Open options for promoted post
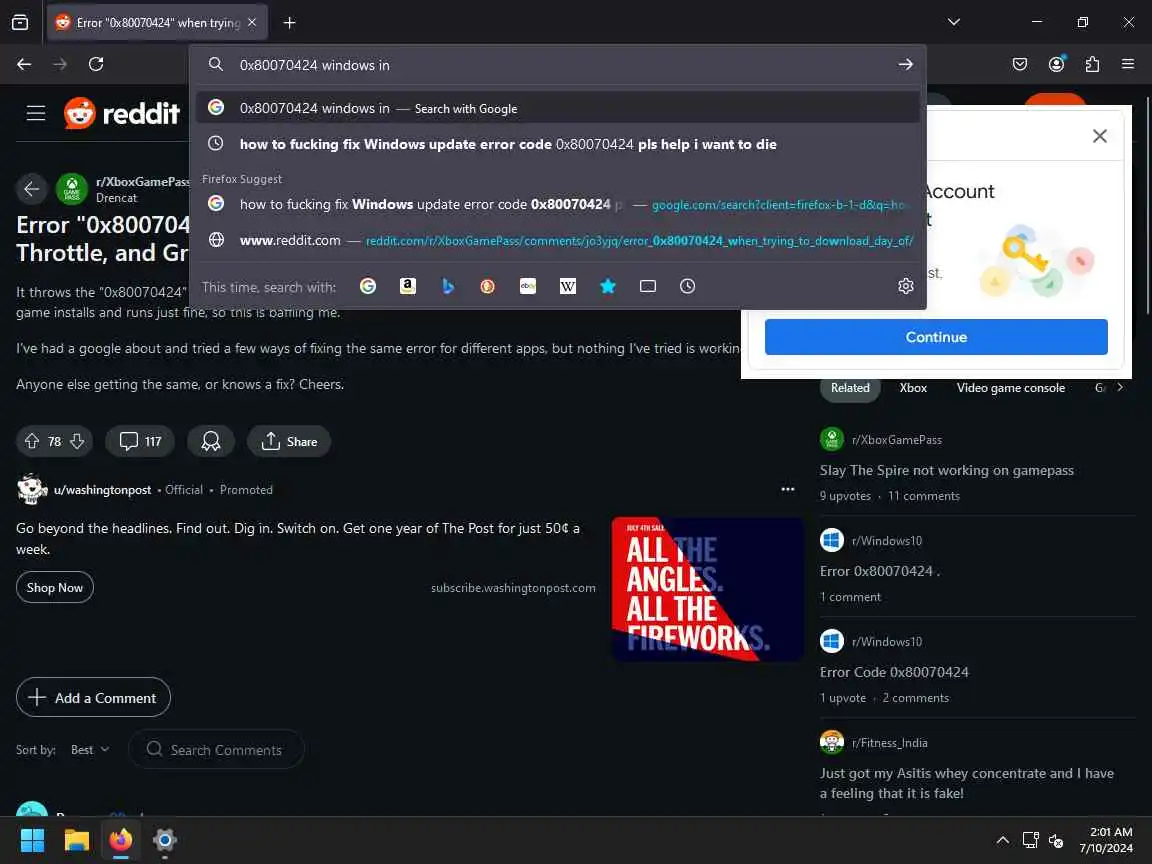The width and height of the screenshot is (1152, 864). [788, 489]
